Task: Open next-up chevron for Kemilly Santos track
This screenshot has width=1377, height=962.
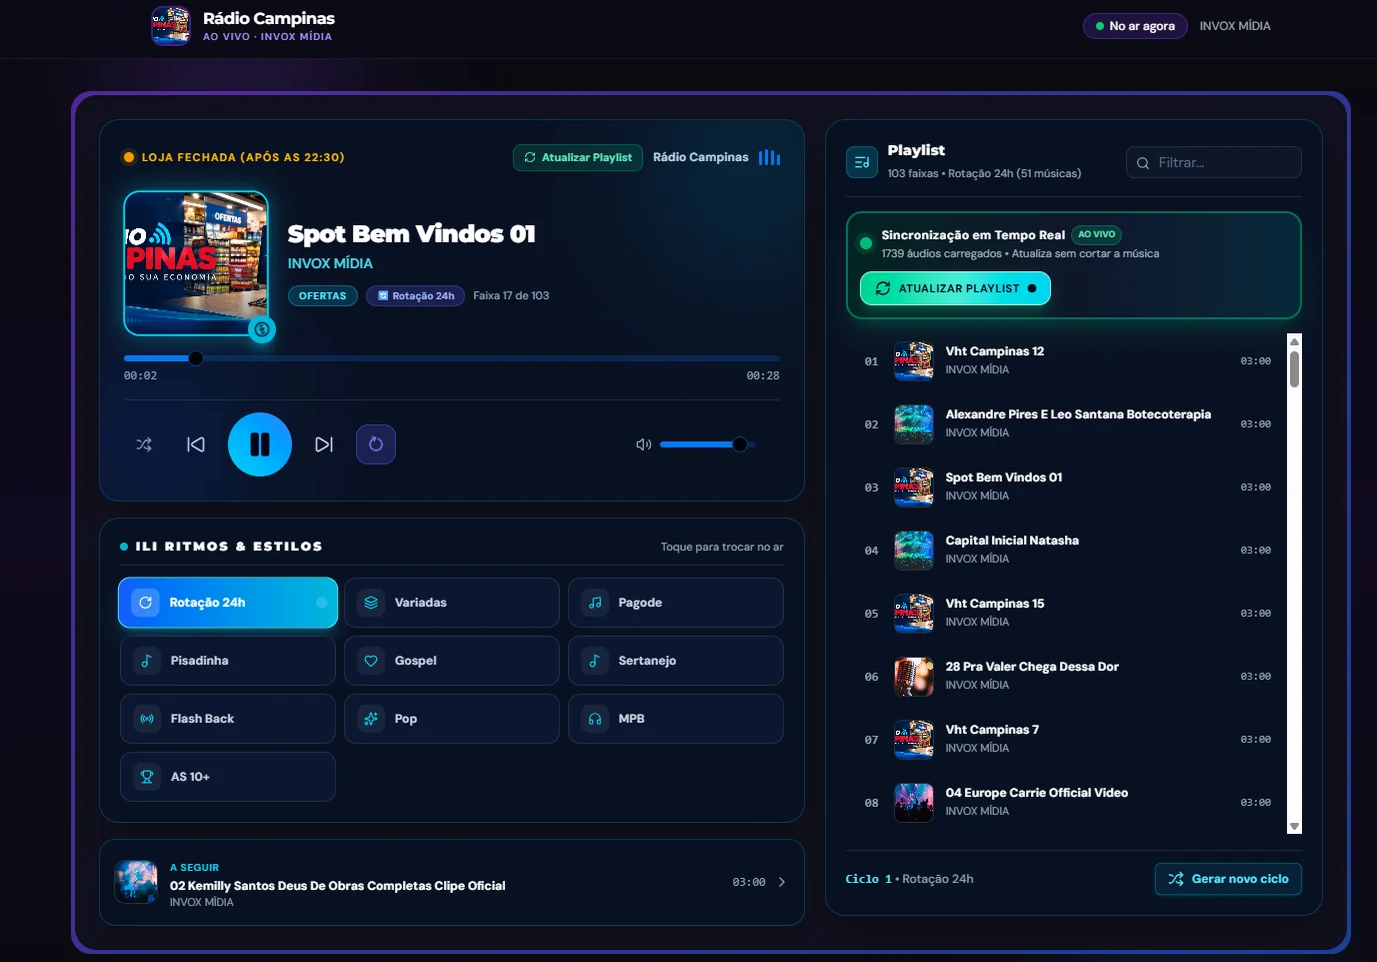Action: [x=782, y=882]
